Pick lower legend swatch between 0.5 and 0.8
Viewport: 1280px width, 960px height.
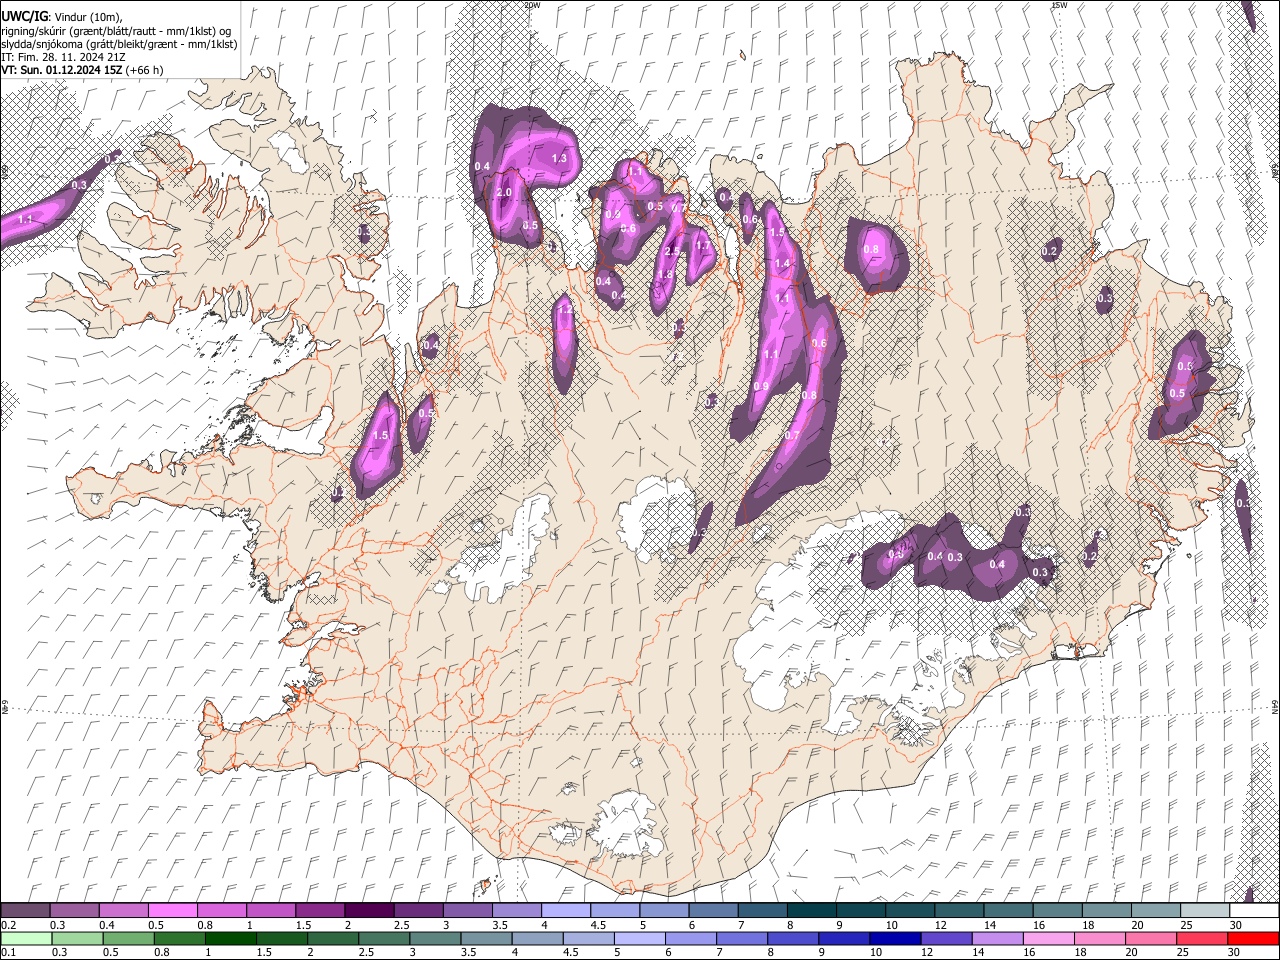[128, 939]
